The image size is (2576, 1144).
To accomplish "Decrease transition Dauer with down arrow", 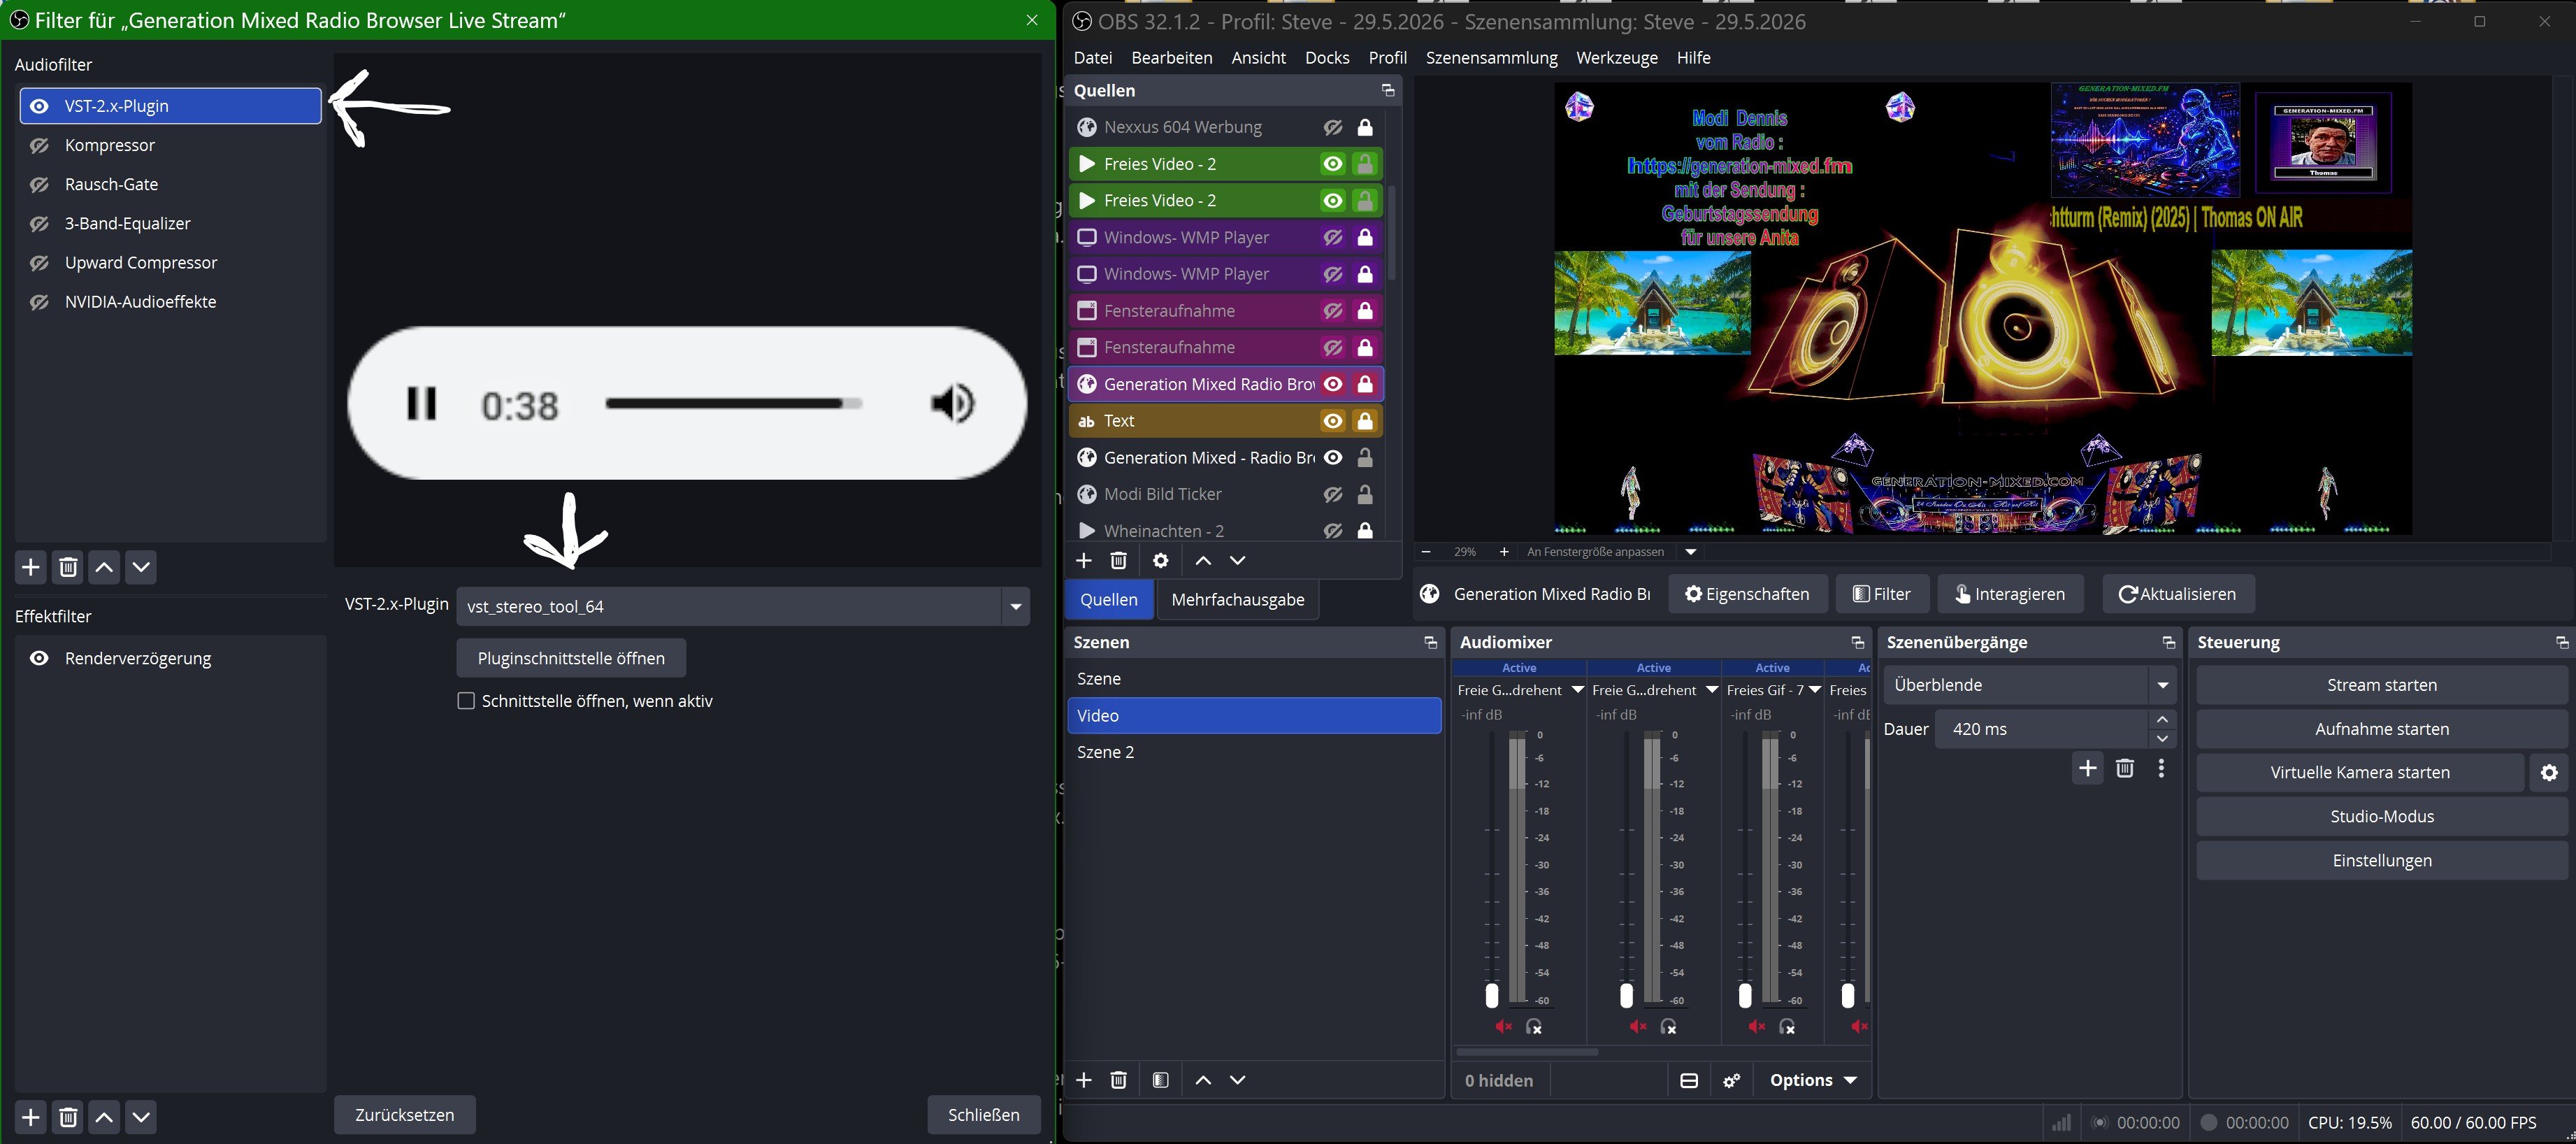I will [2162, 739].
